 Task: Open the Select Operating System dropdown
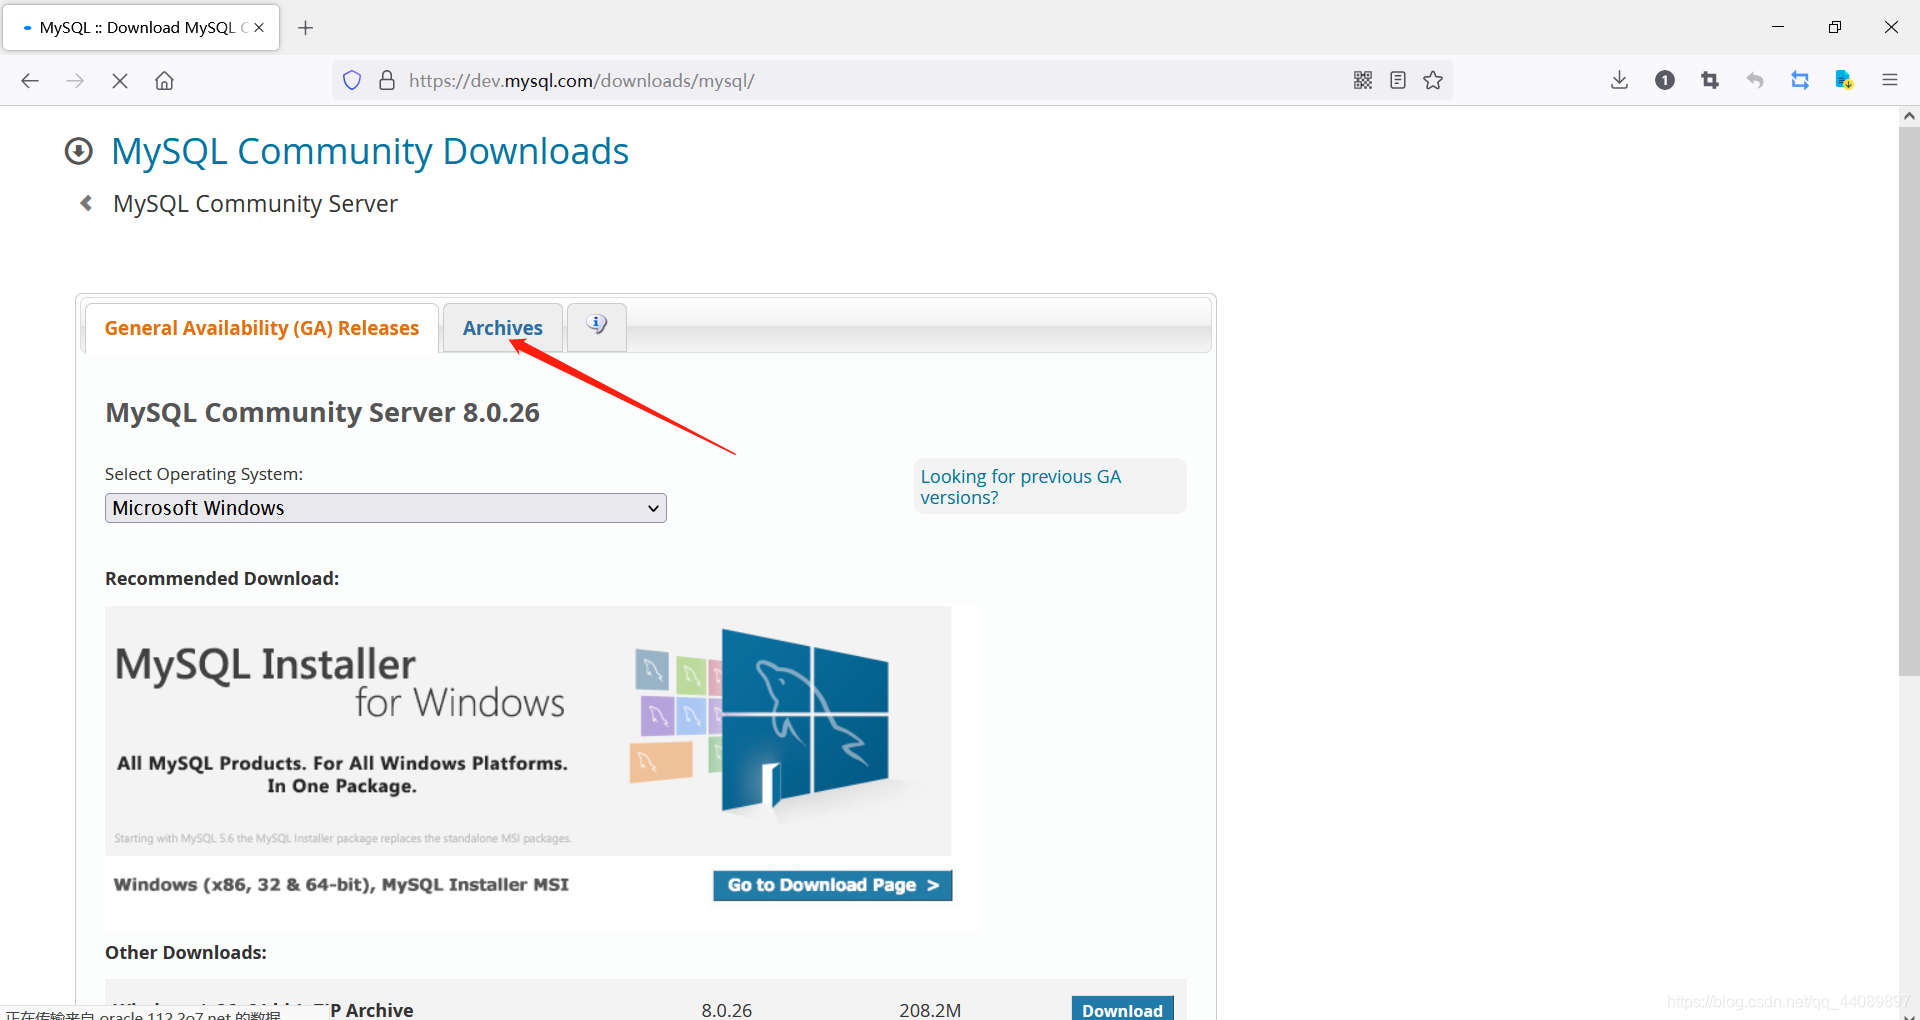(x=385, y=508)
